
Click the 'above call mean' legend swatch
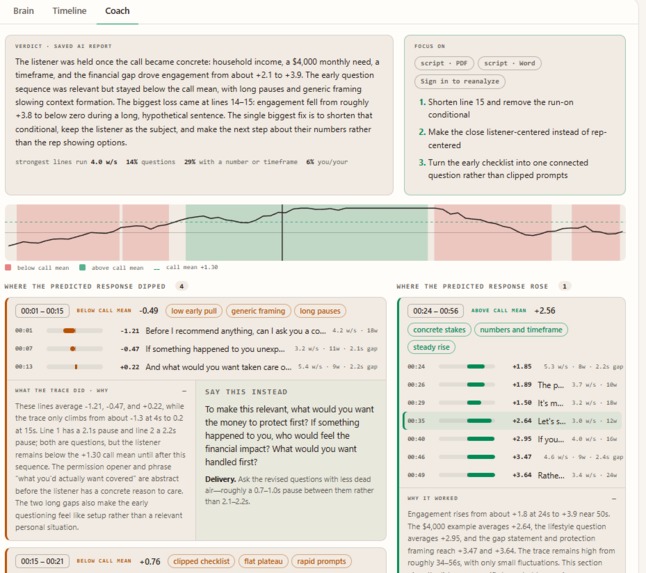pyautogui.click(x=82, y=267)
